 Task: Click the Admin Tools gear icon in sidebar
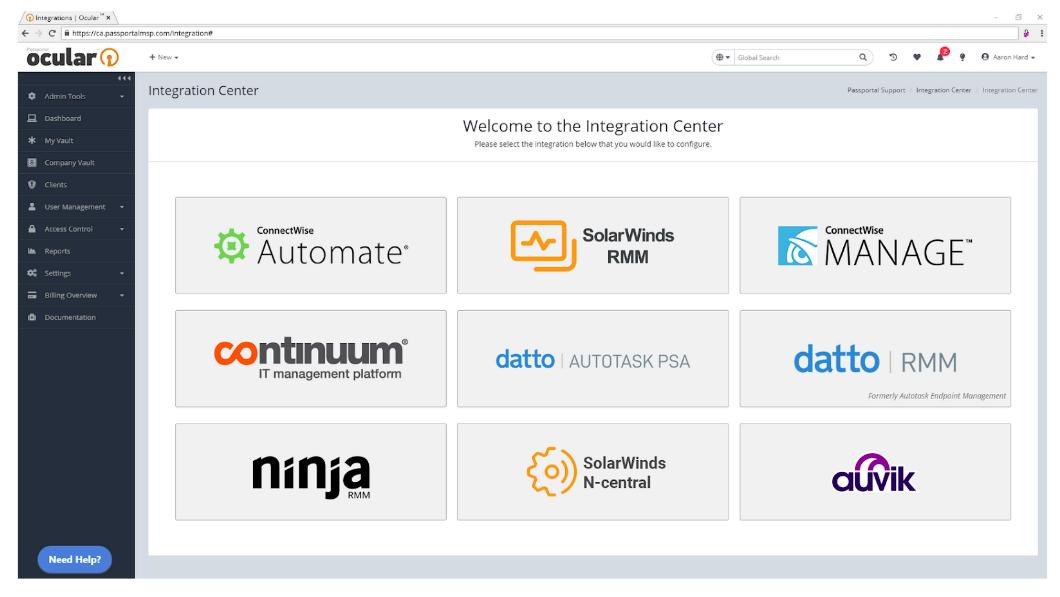click(32, 96)
